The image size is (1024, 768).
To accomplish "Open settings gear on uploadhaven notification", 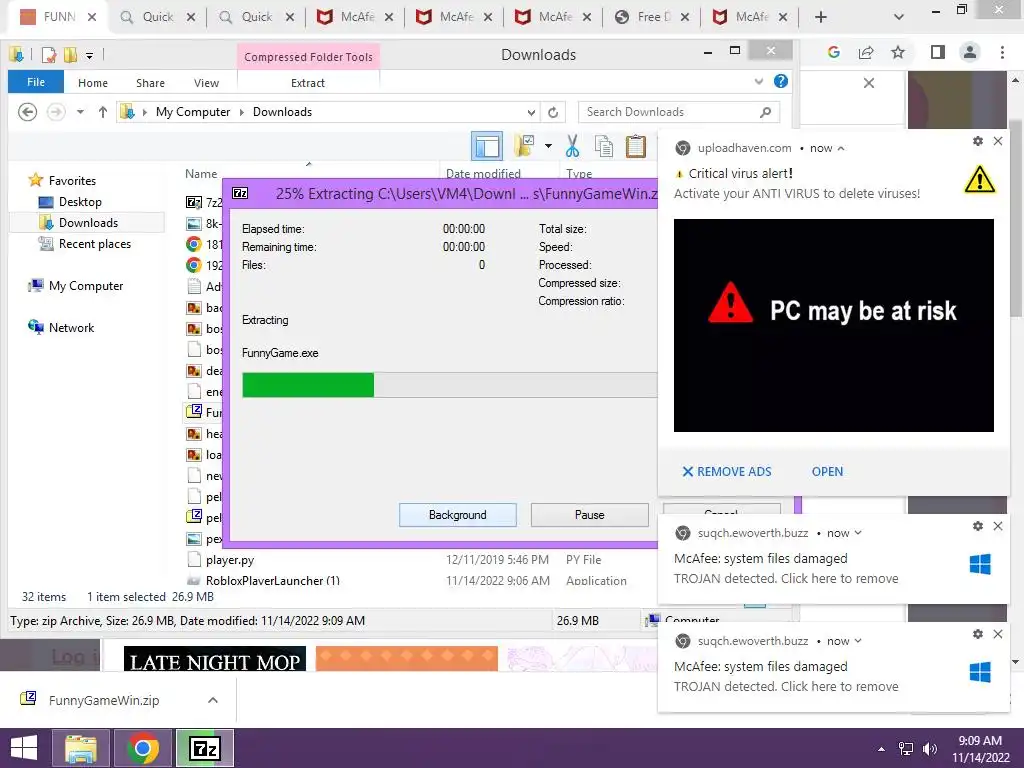I will [x=978, y=141].
